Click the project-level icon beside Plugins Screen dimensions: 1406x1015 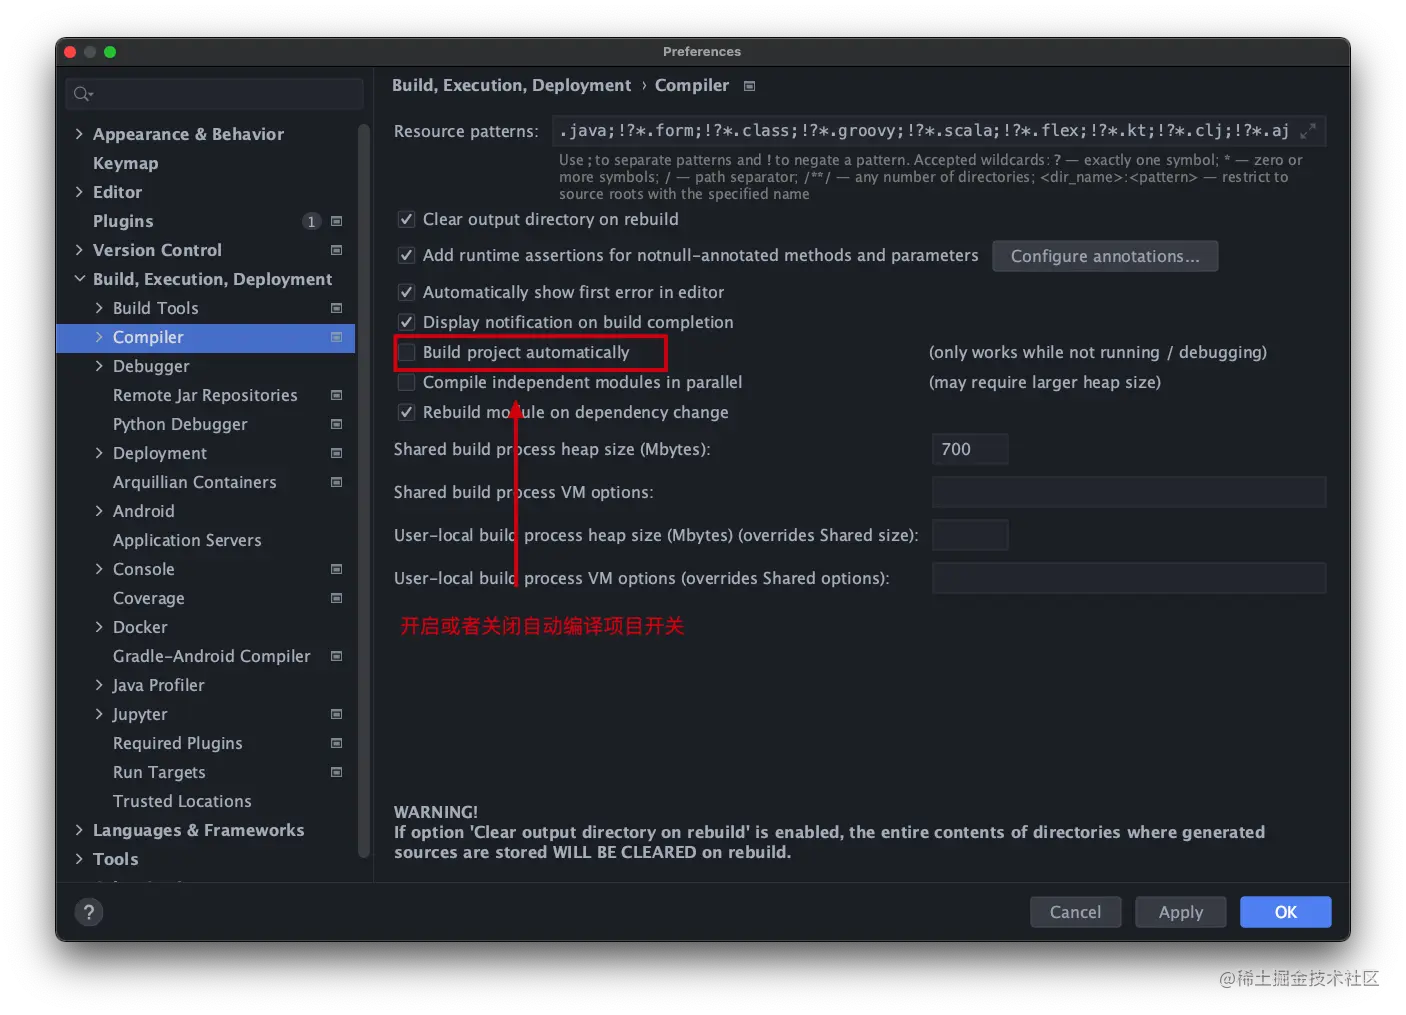coord(336,221)
